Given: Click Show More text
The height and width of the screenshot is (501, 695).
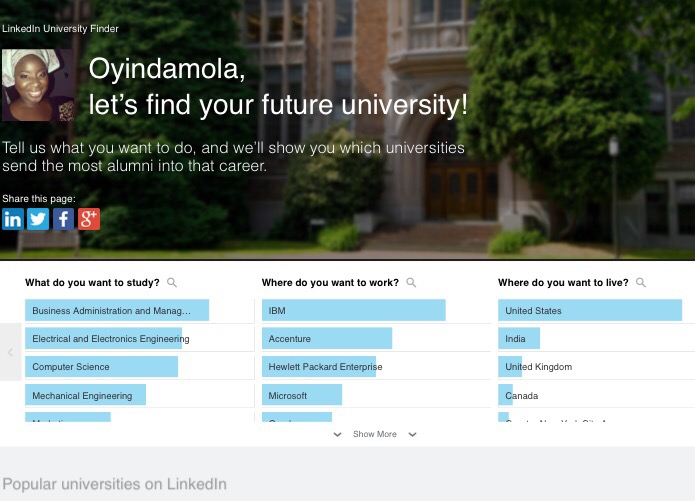Looking at the screenshot, I should 374,435.
